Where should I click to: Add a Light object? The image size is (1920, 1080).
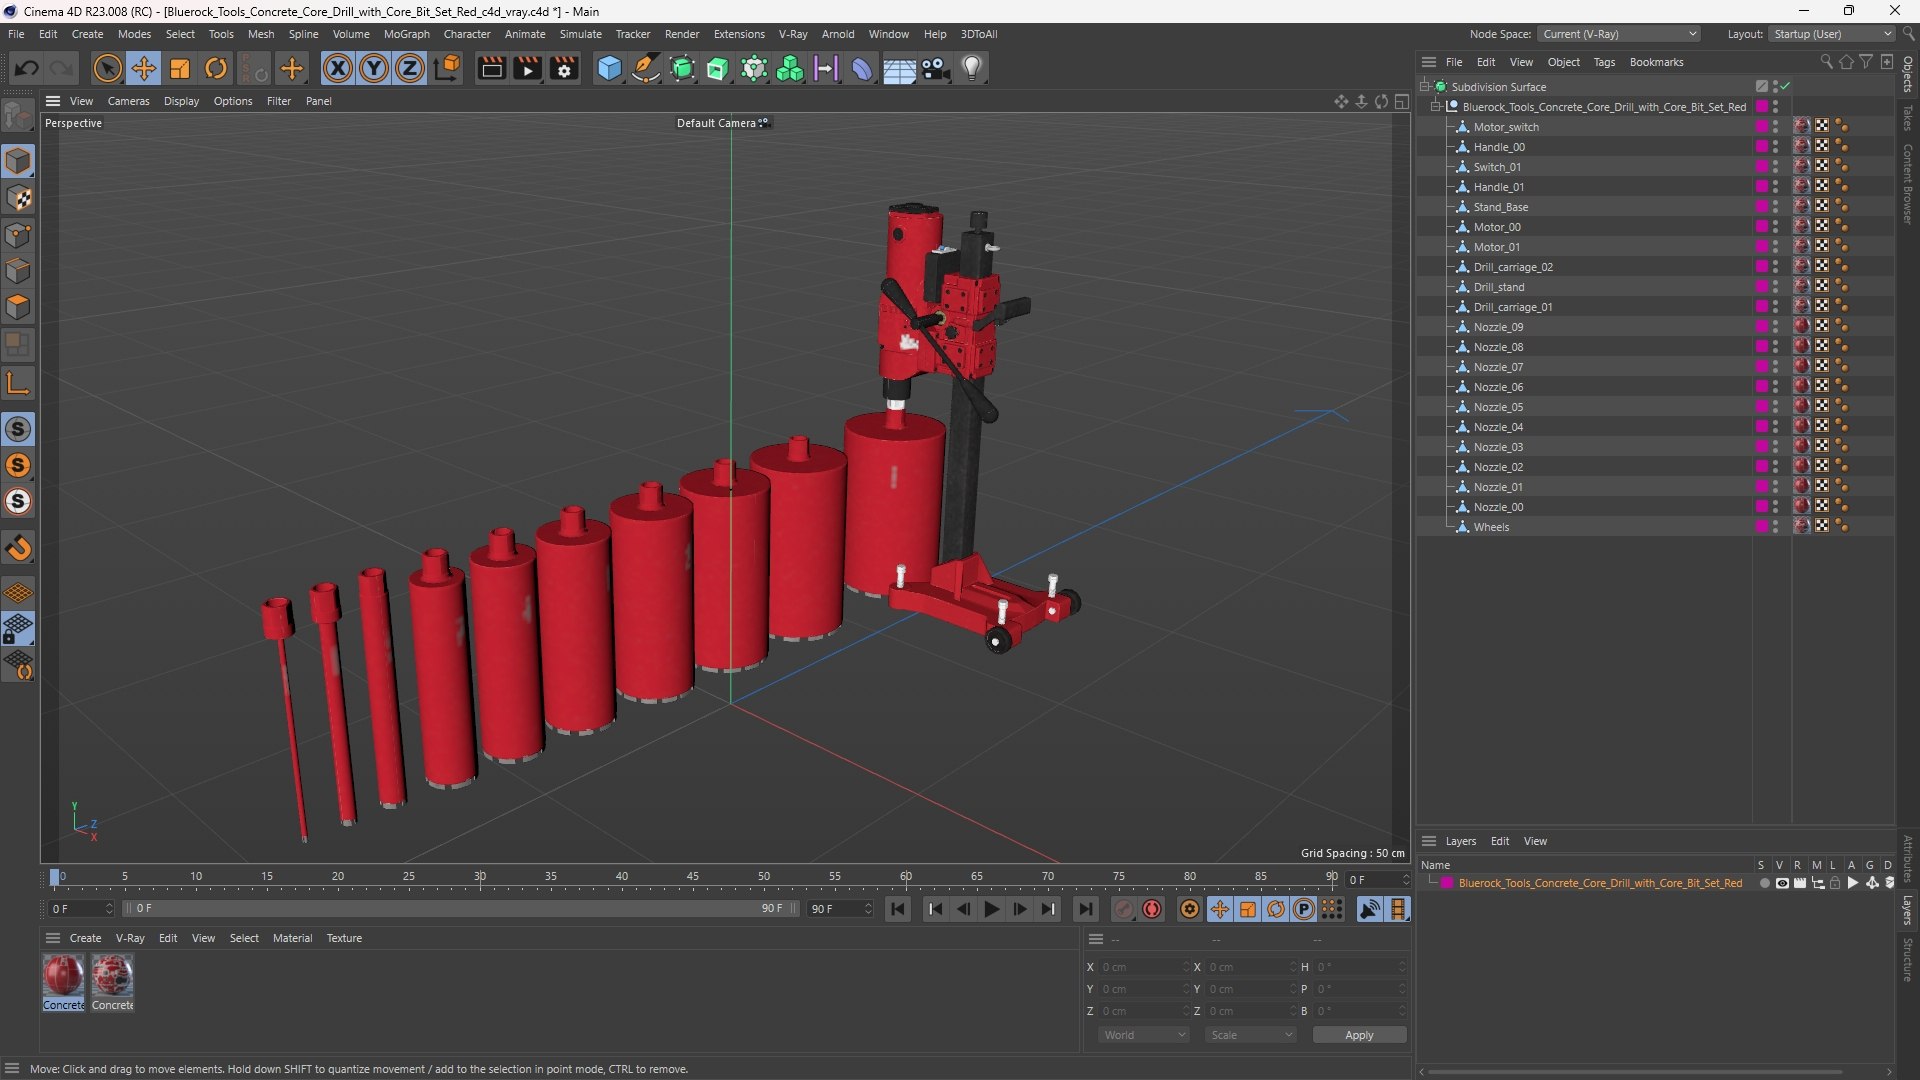tap(972, 68)
